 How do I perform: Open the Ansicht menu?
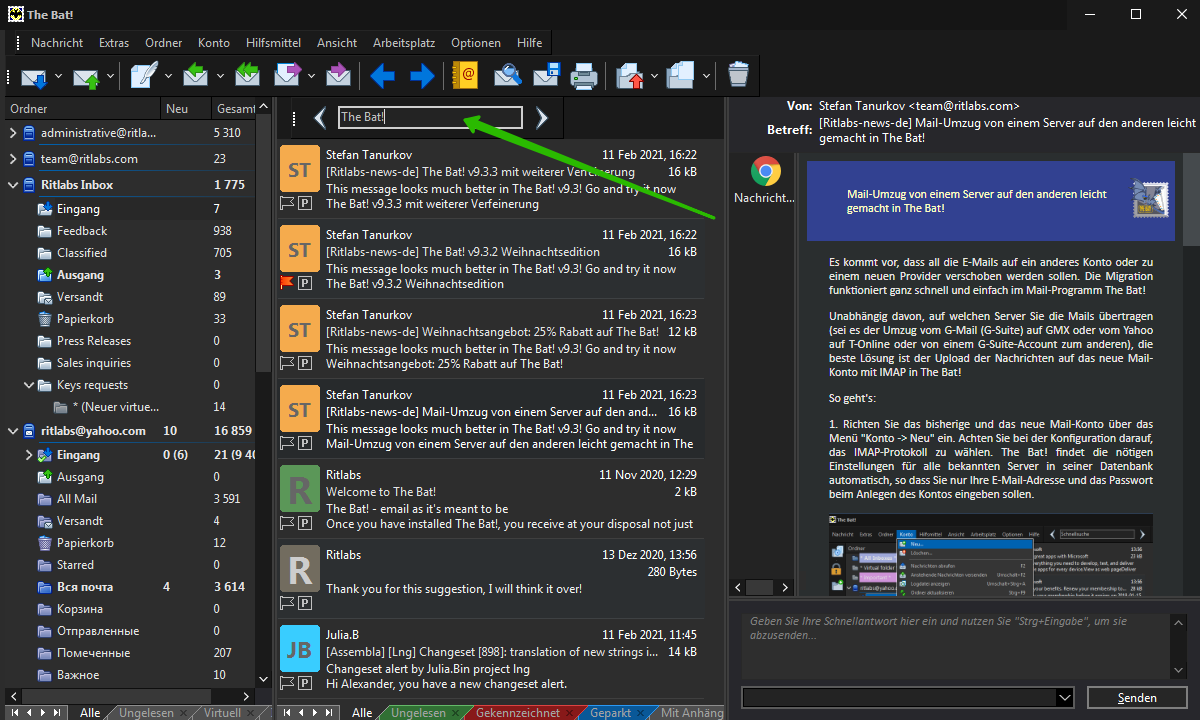(337, 43)
